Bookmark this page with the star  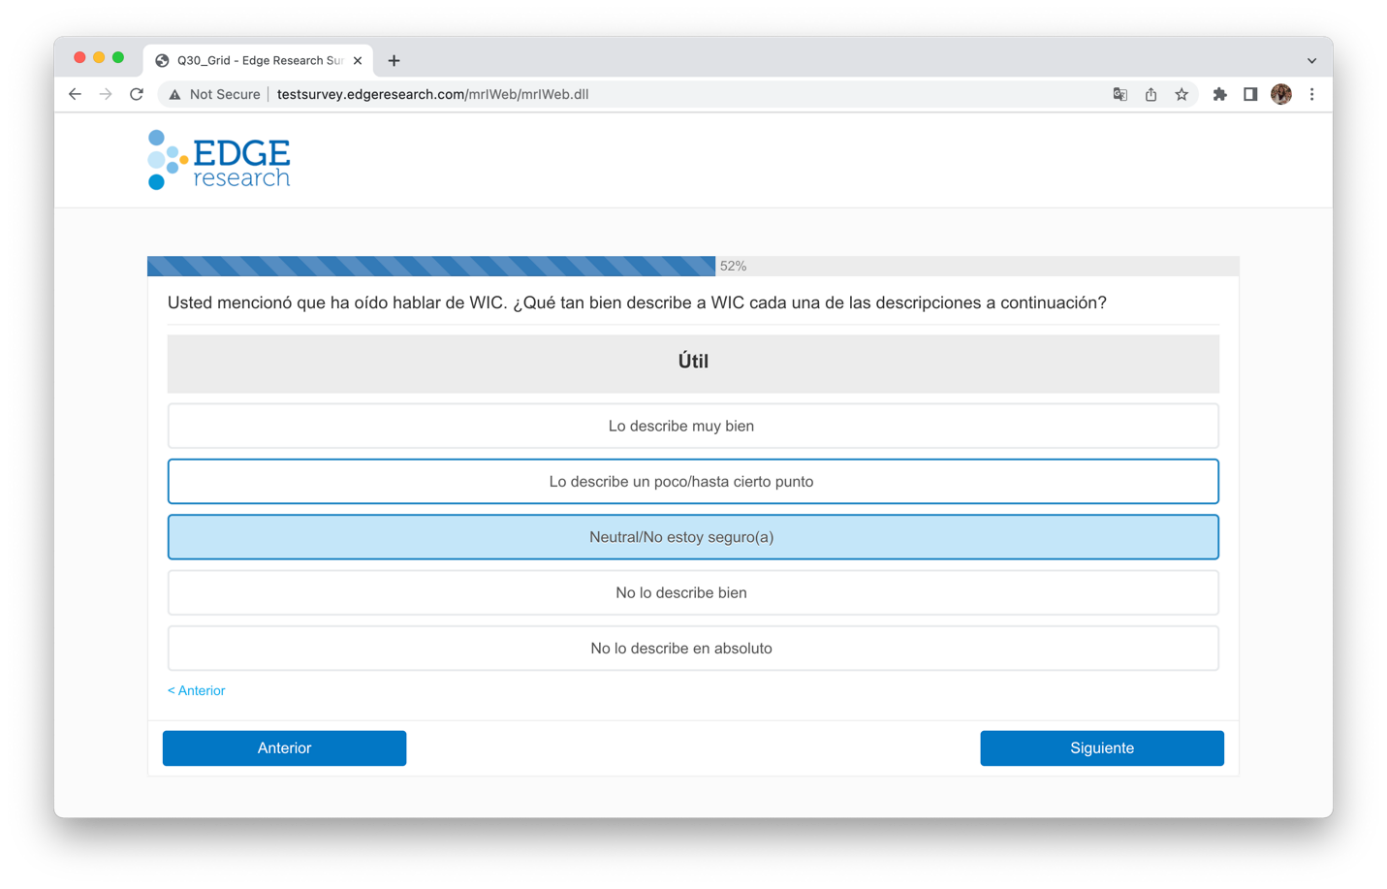[x=1182, y=94]
